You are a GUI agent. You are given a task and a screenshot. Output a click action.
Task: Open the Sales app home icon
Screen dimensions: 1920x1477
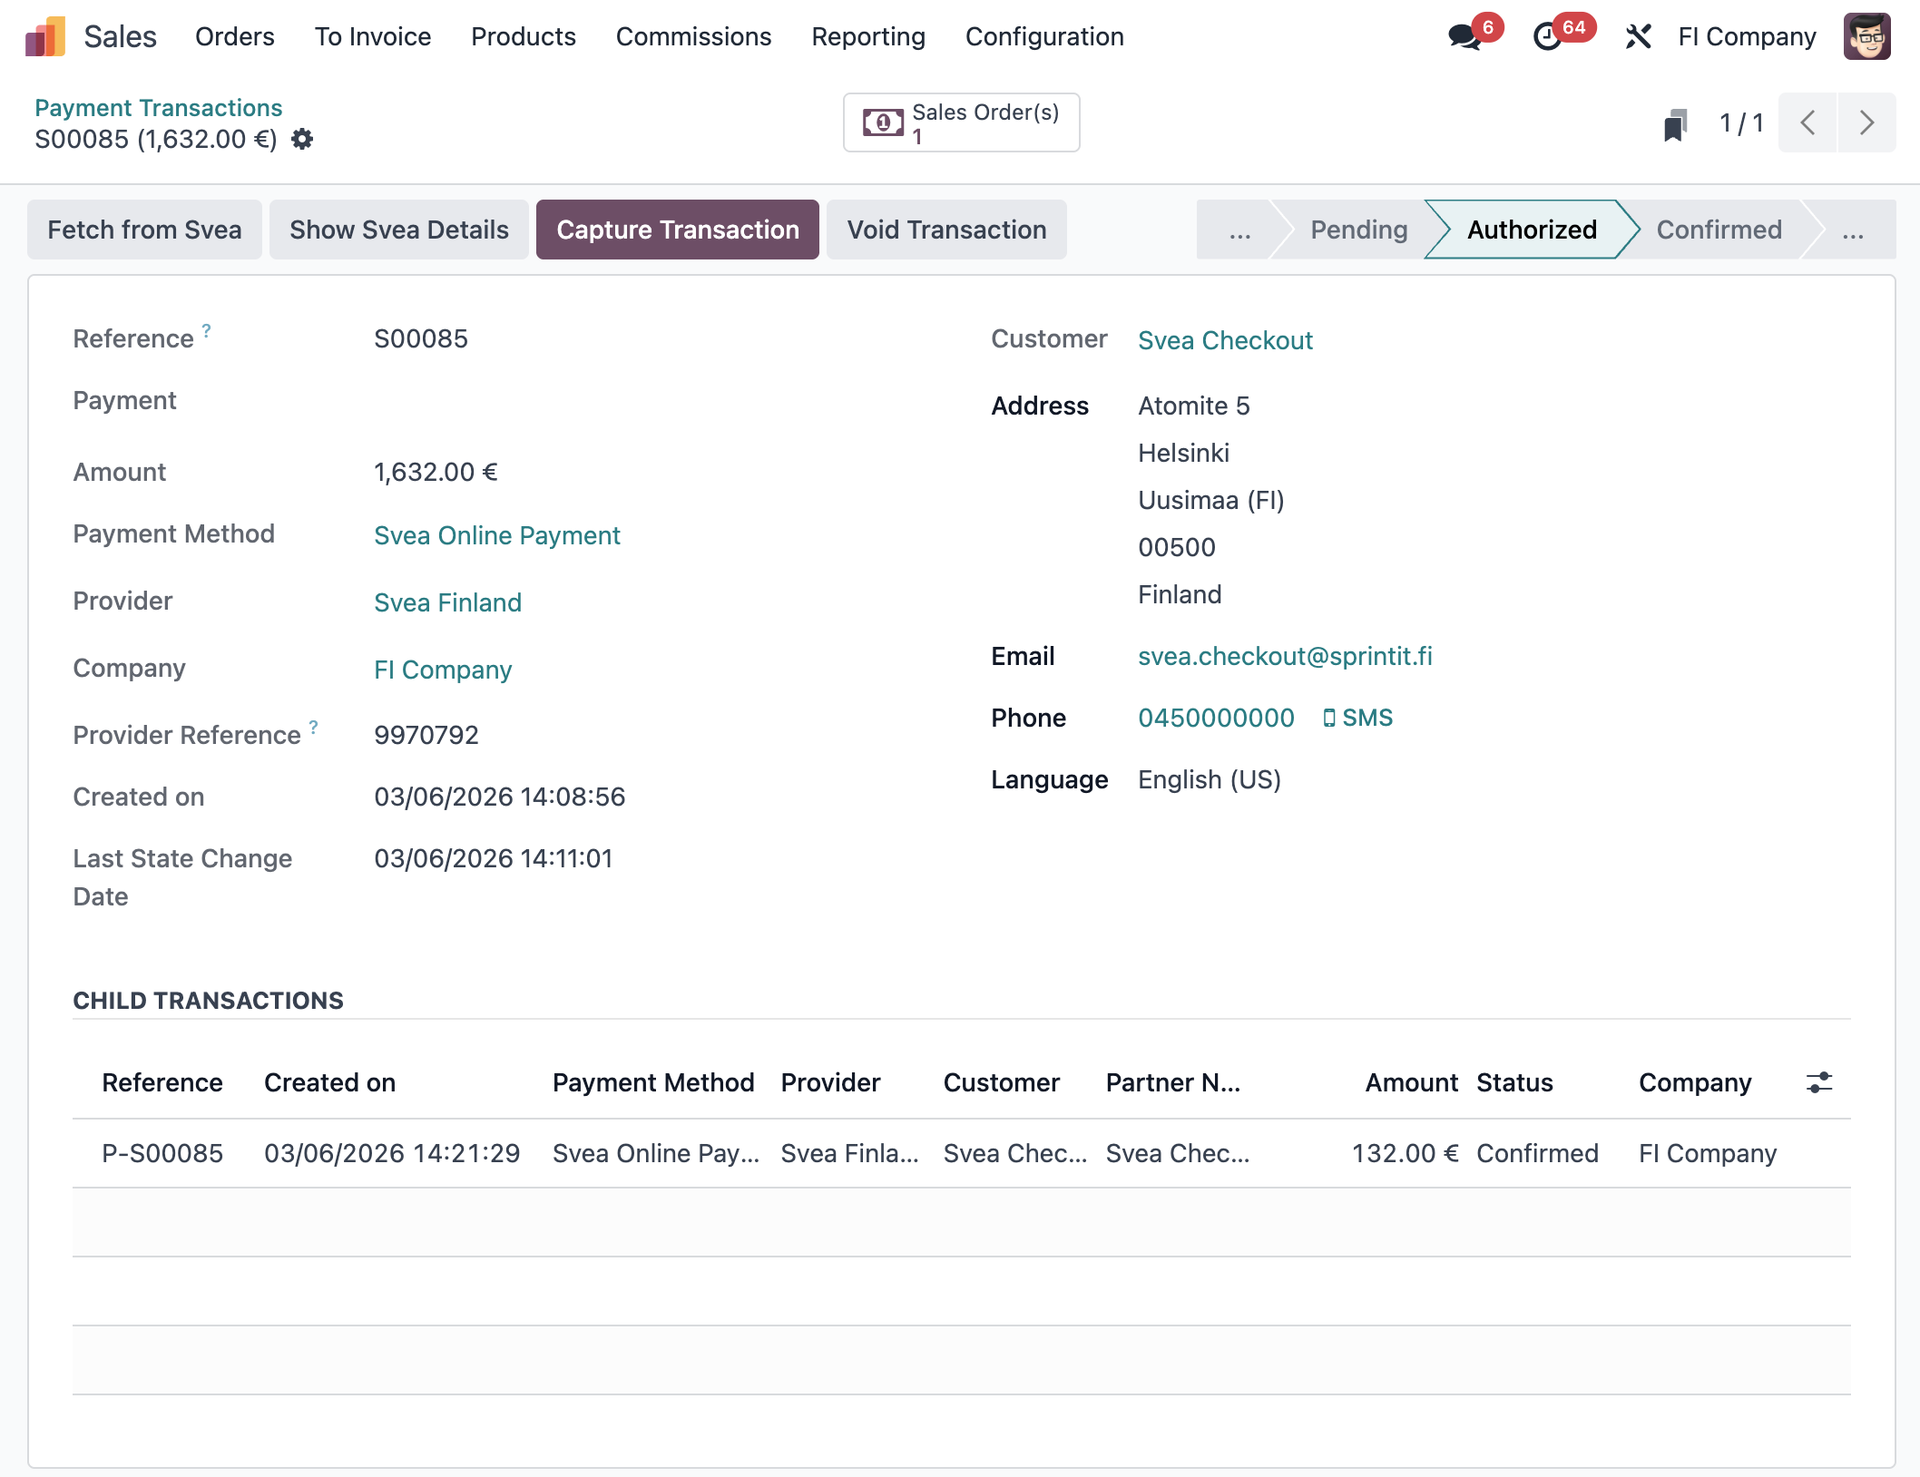click(x=45, y=37)
